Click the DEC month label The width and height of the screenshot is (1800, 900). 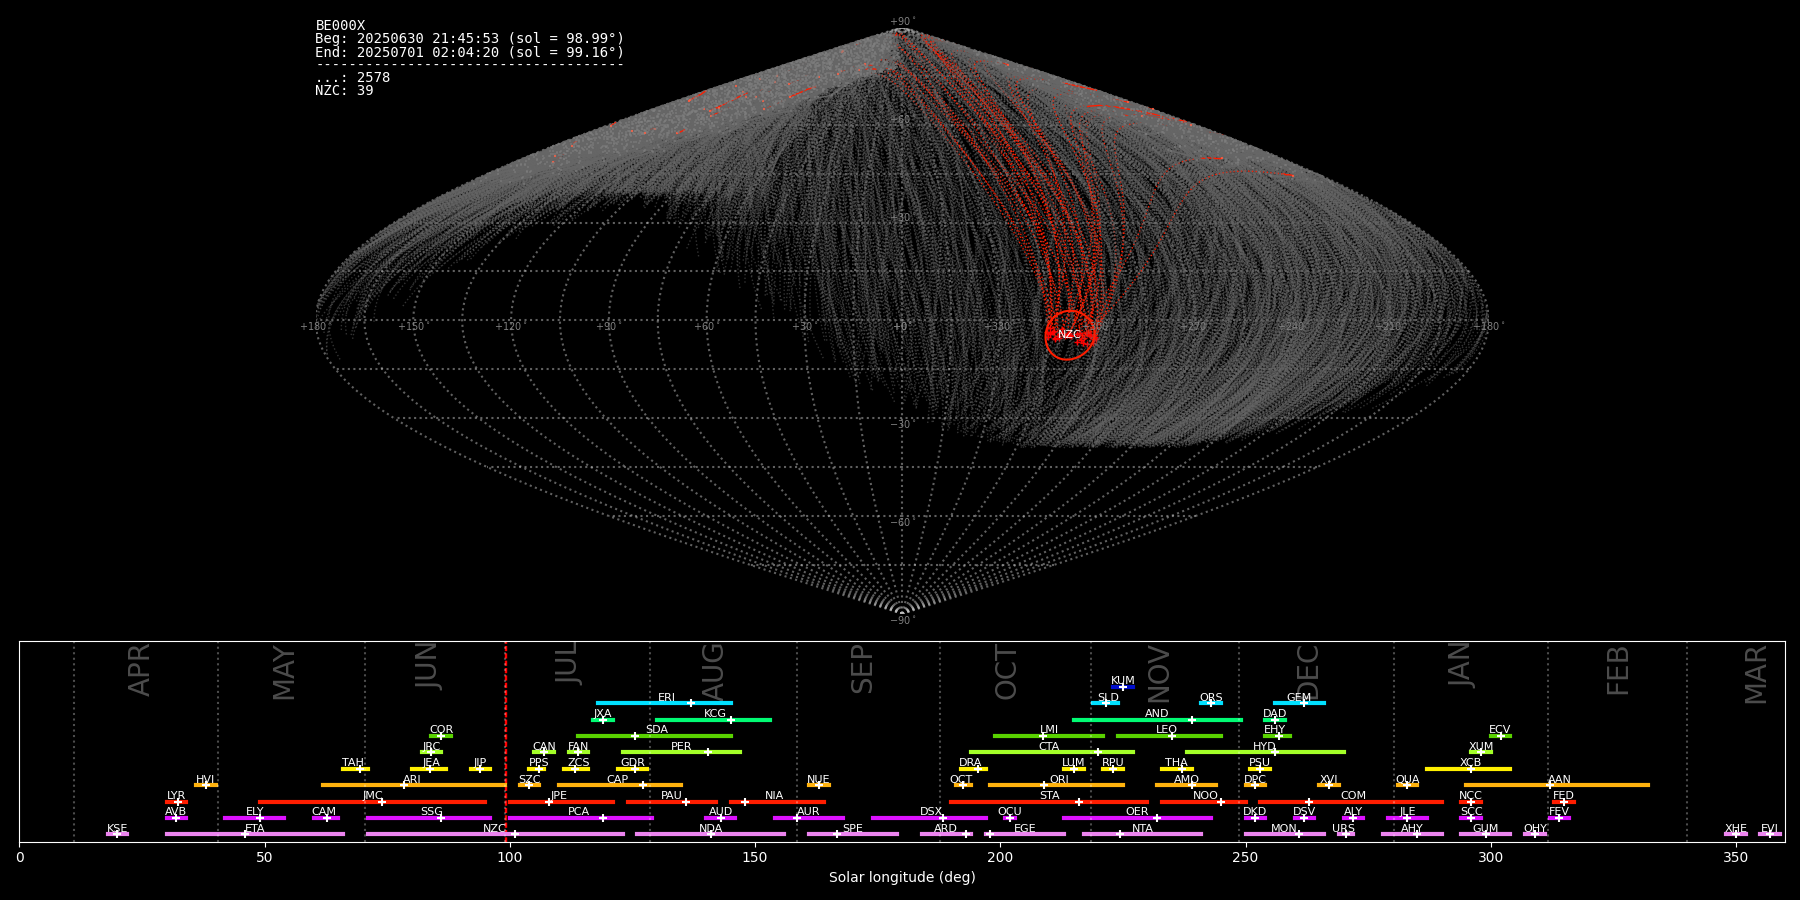(1308, 672)
